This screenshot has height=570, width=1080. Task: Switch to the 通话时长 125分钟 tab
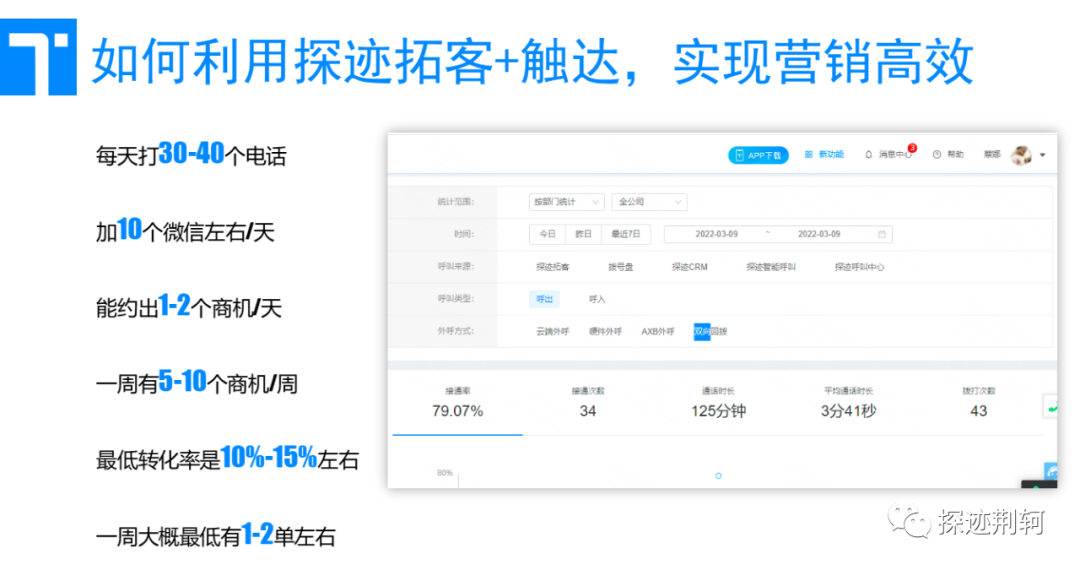pos(718,403)
